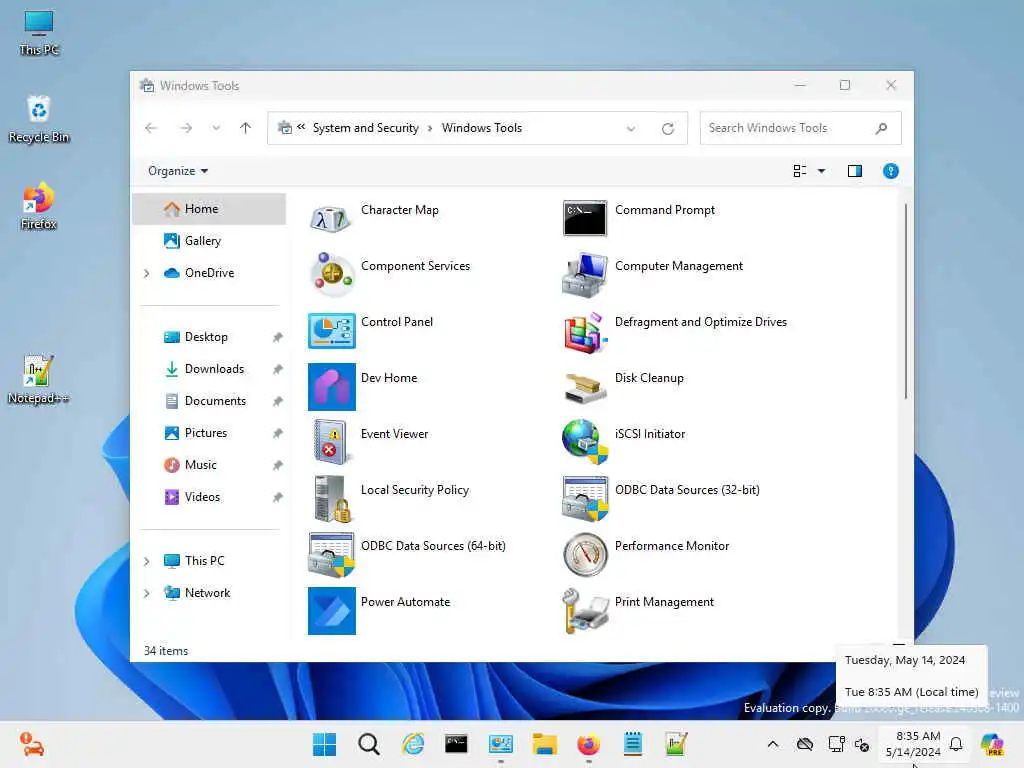Open the Computer Management icon
Image resolution: width=1024 pixels, height=768 pixels.
(584, 274)
